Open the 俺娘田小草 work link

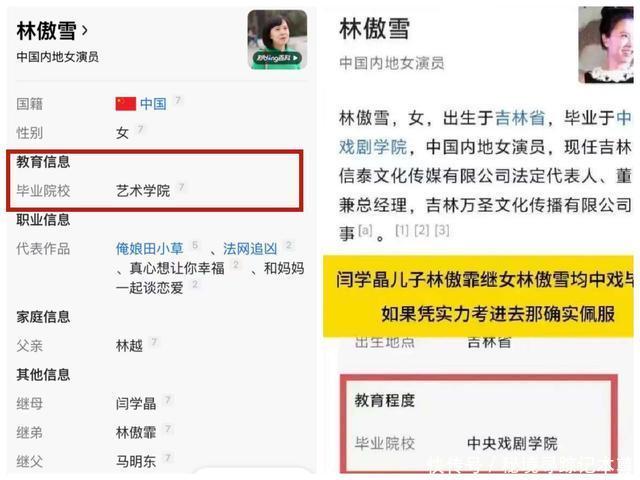[149, 248]
